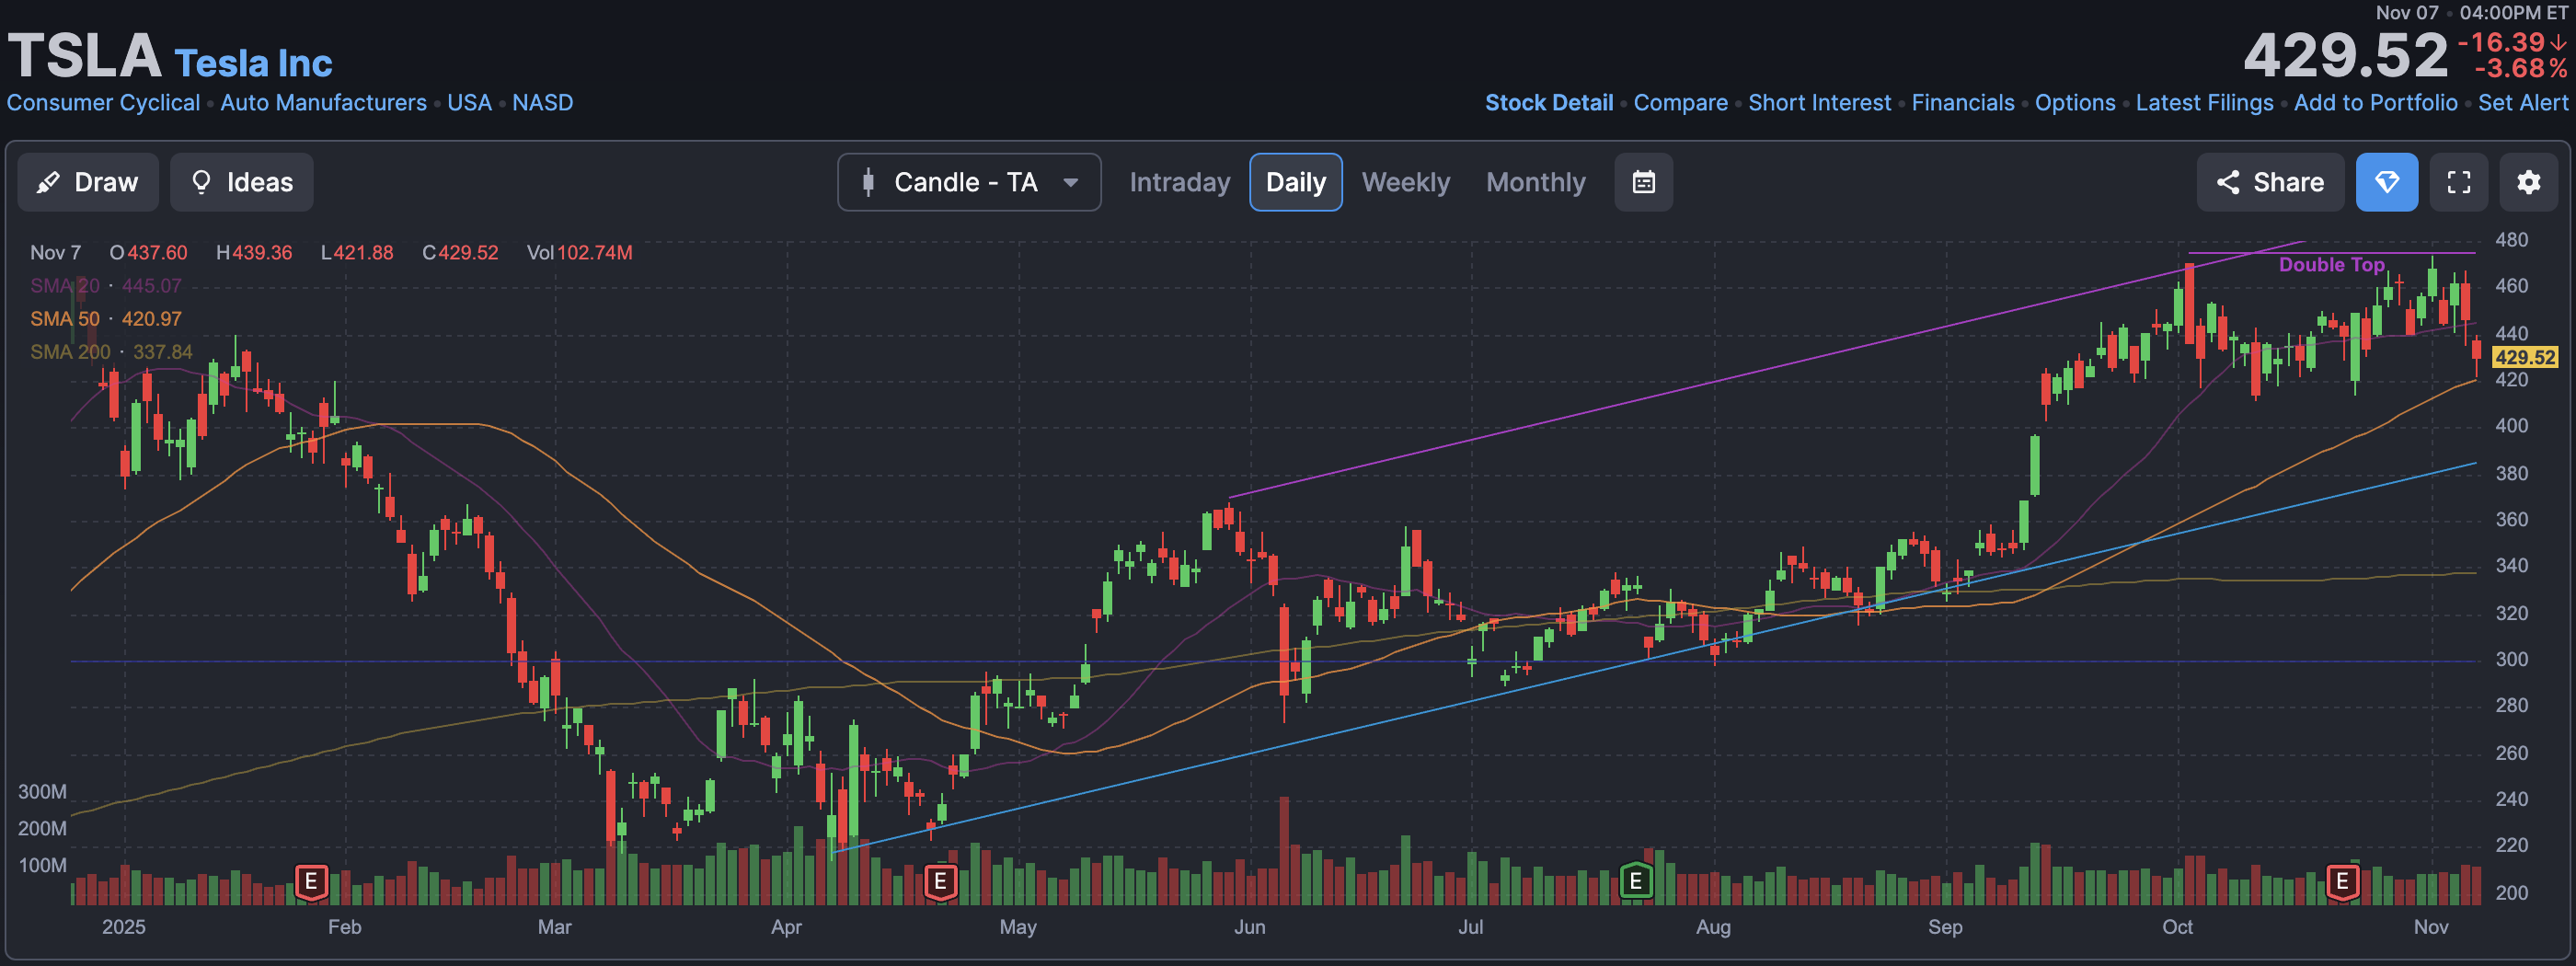Click the earnings marker near Feb
The width and height of the screenshot is (2576, 966).
311,881
